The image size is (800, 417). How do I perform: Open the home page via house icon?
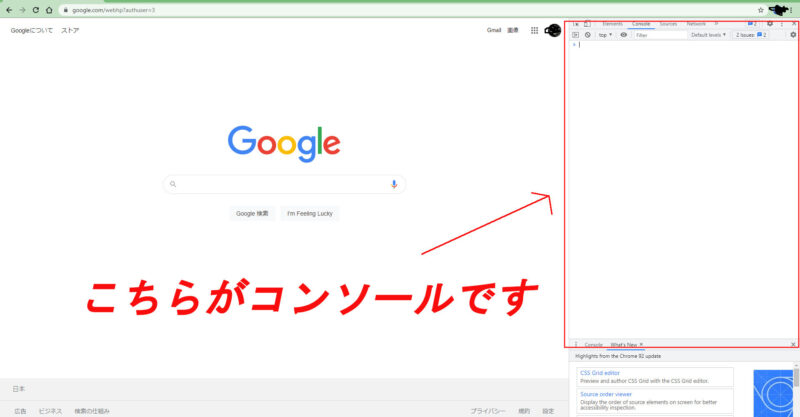[49, 10]
